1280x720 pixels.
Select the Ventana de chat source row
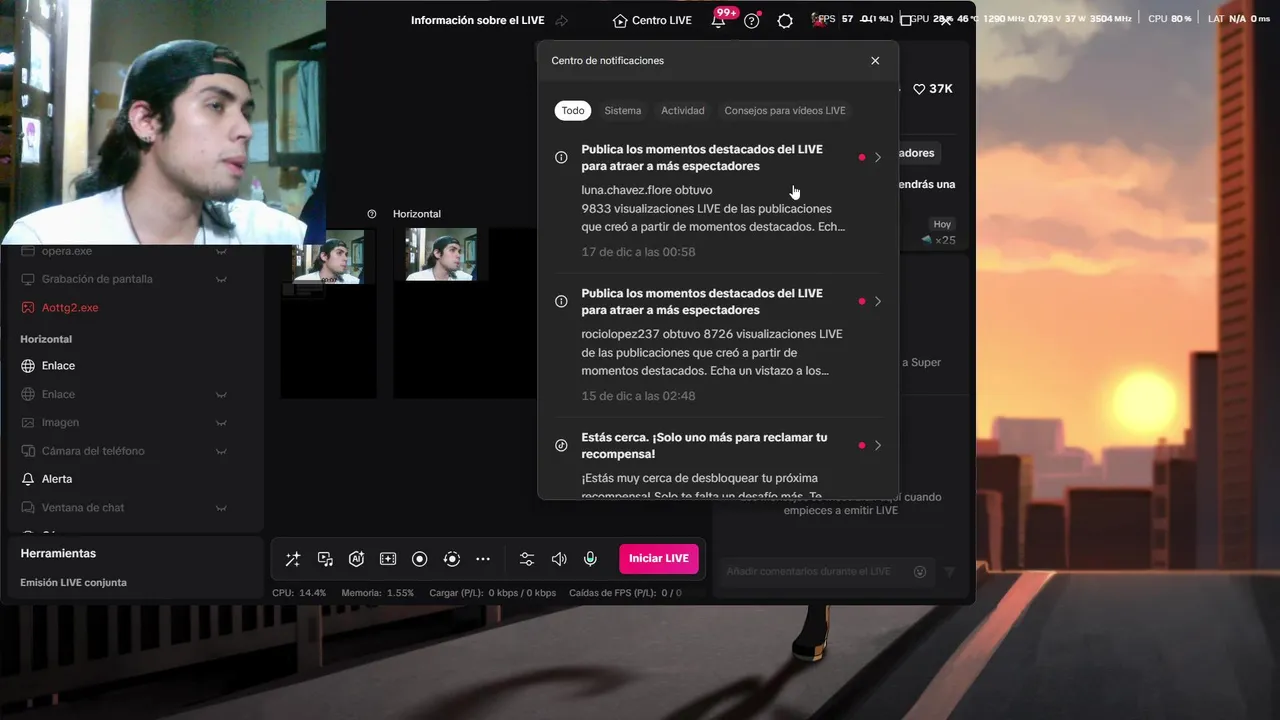135,508
